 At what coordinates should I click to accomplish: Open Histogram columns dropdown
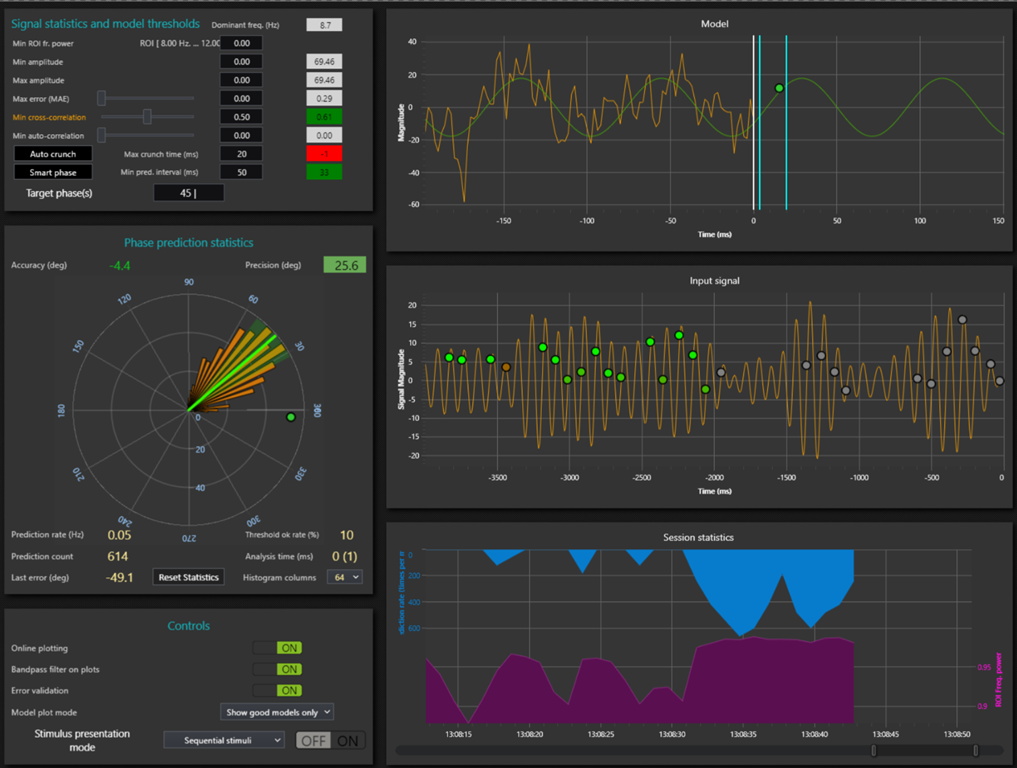coord(344,577)
